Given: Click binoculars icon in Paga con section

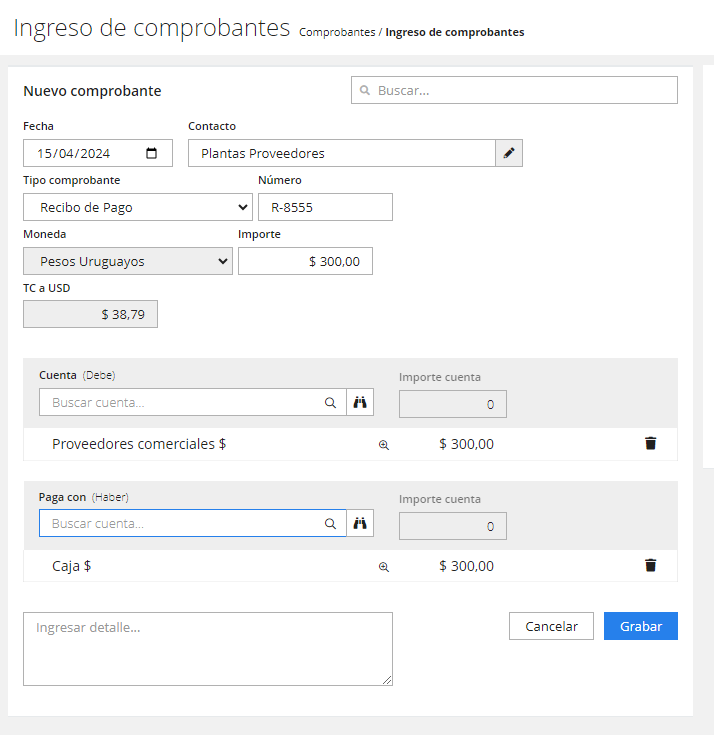Looking at the screenshot, I should (360, 523).
